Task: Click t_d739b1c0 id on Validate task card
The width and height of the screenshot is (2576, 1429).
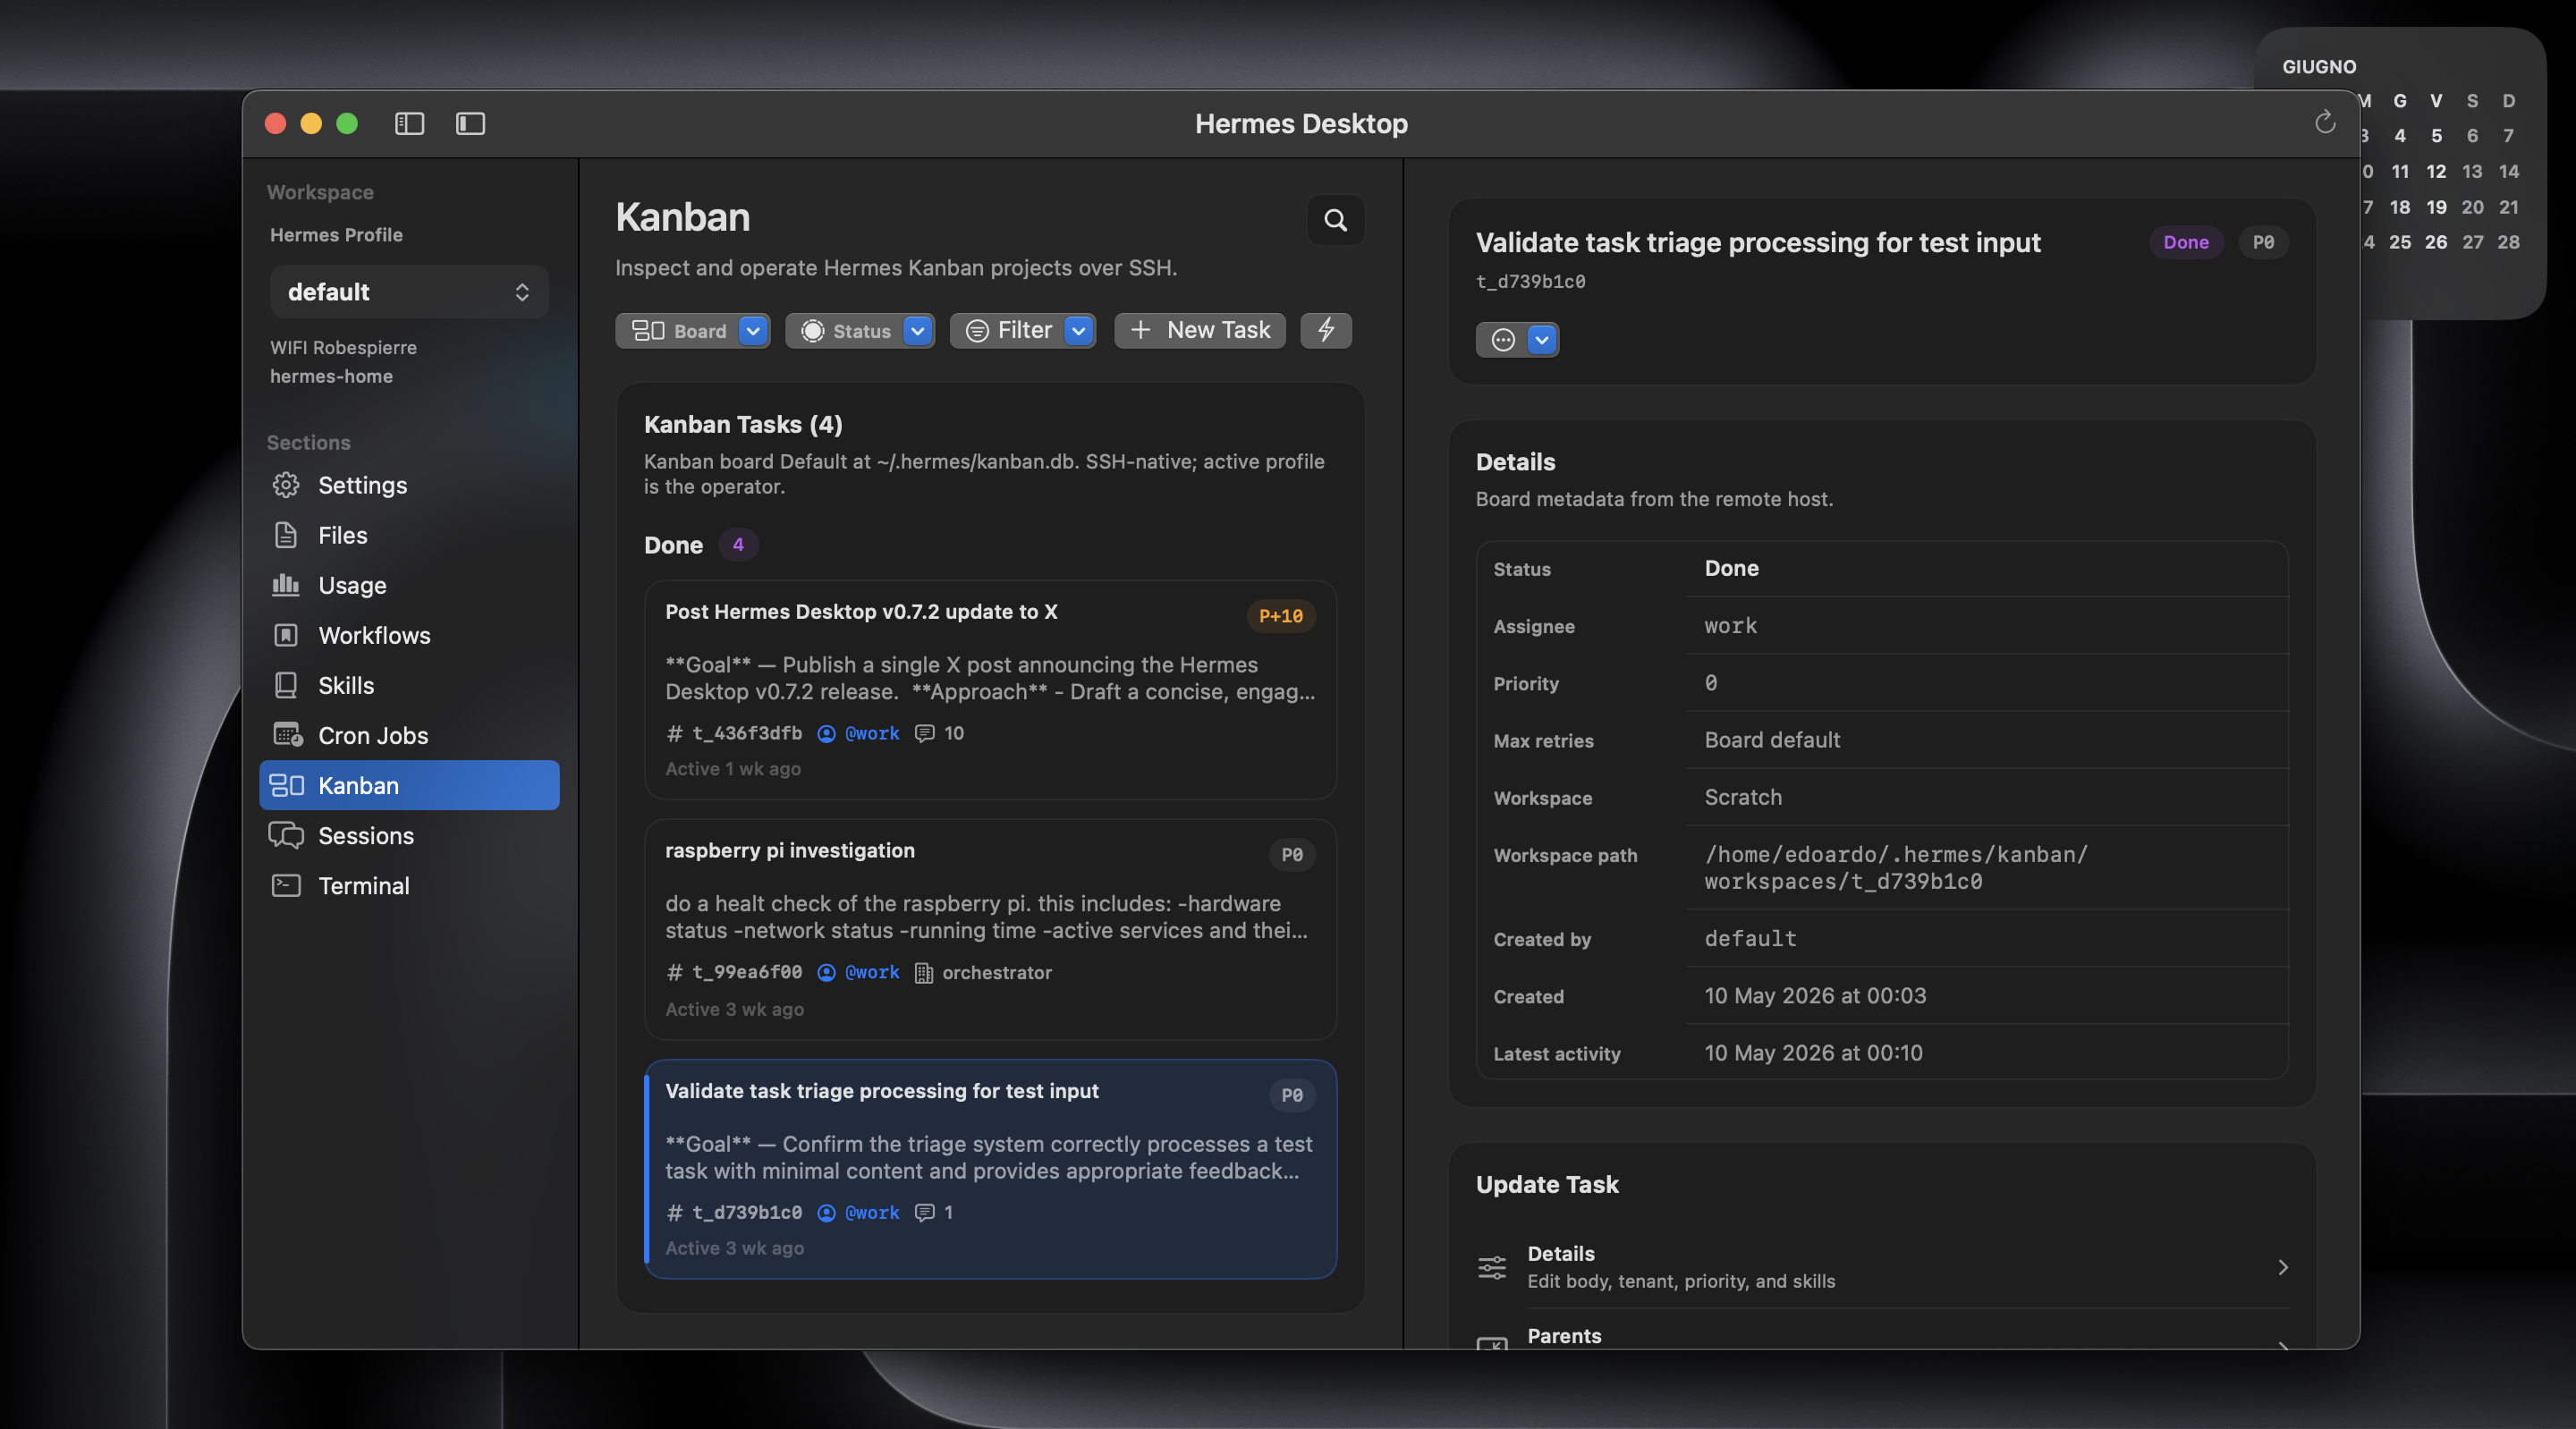Action: click(747, 1212)
